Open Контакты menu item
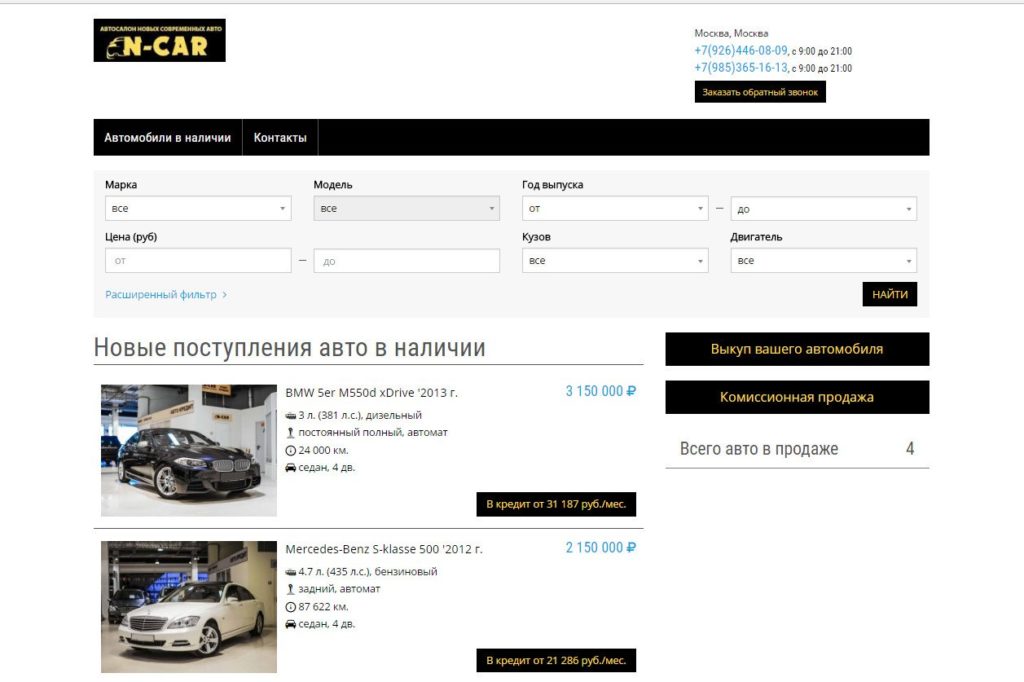Viewport: 1024px width, 682px height. (x=280, y=138)
